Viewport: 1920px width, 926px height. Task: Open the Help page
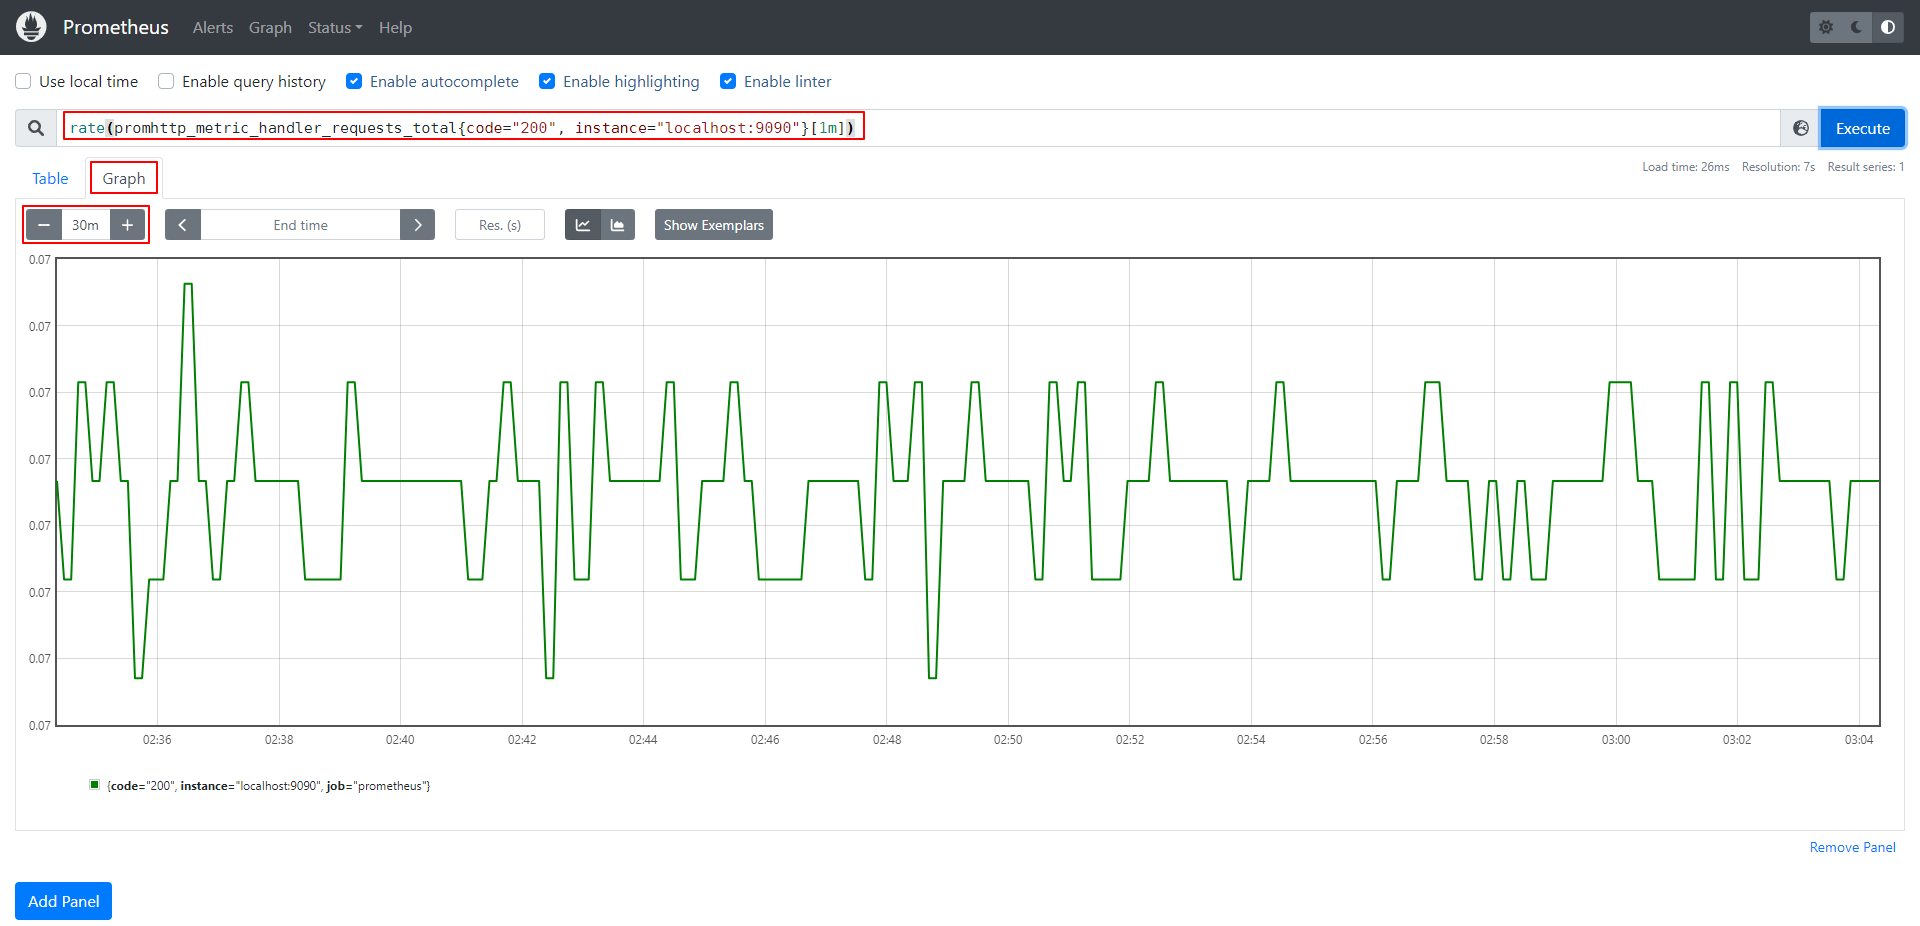[395, 28]
